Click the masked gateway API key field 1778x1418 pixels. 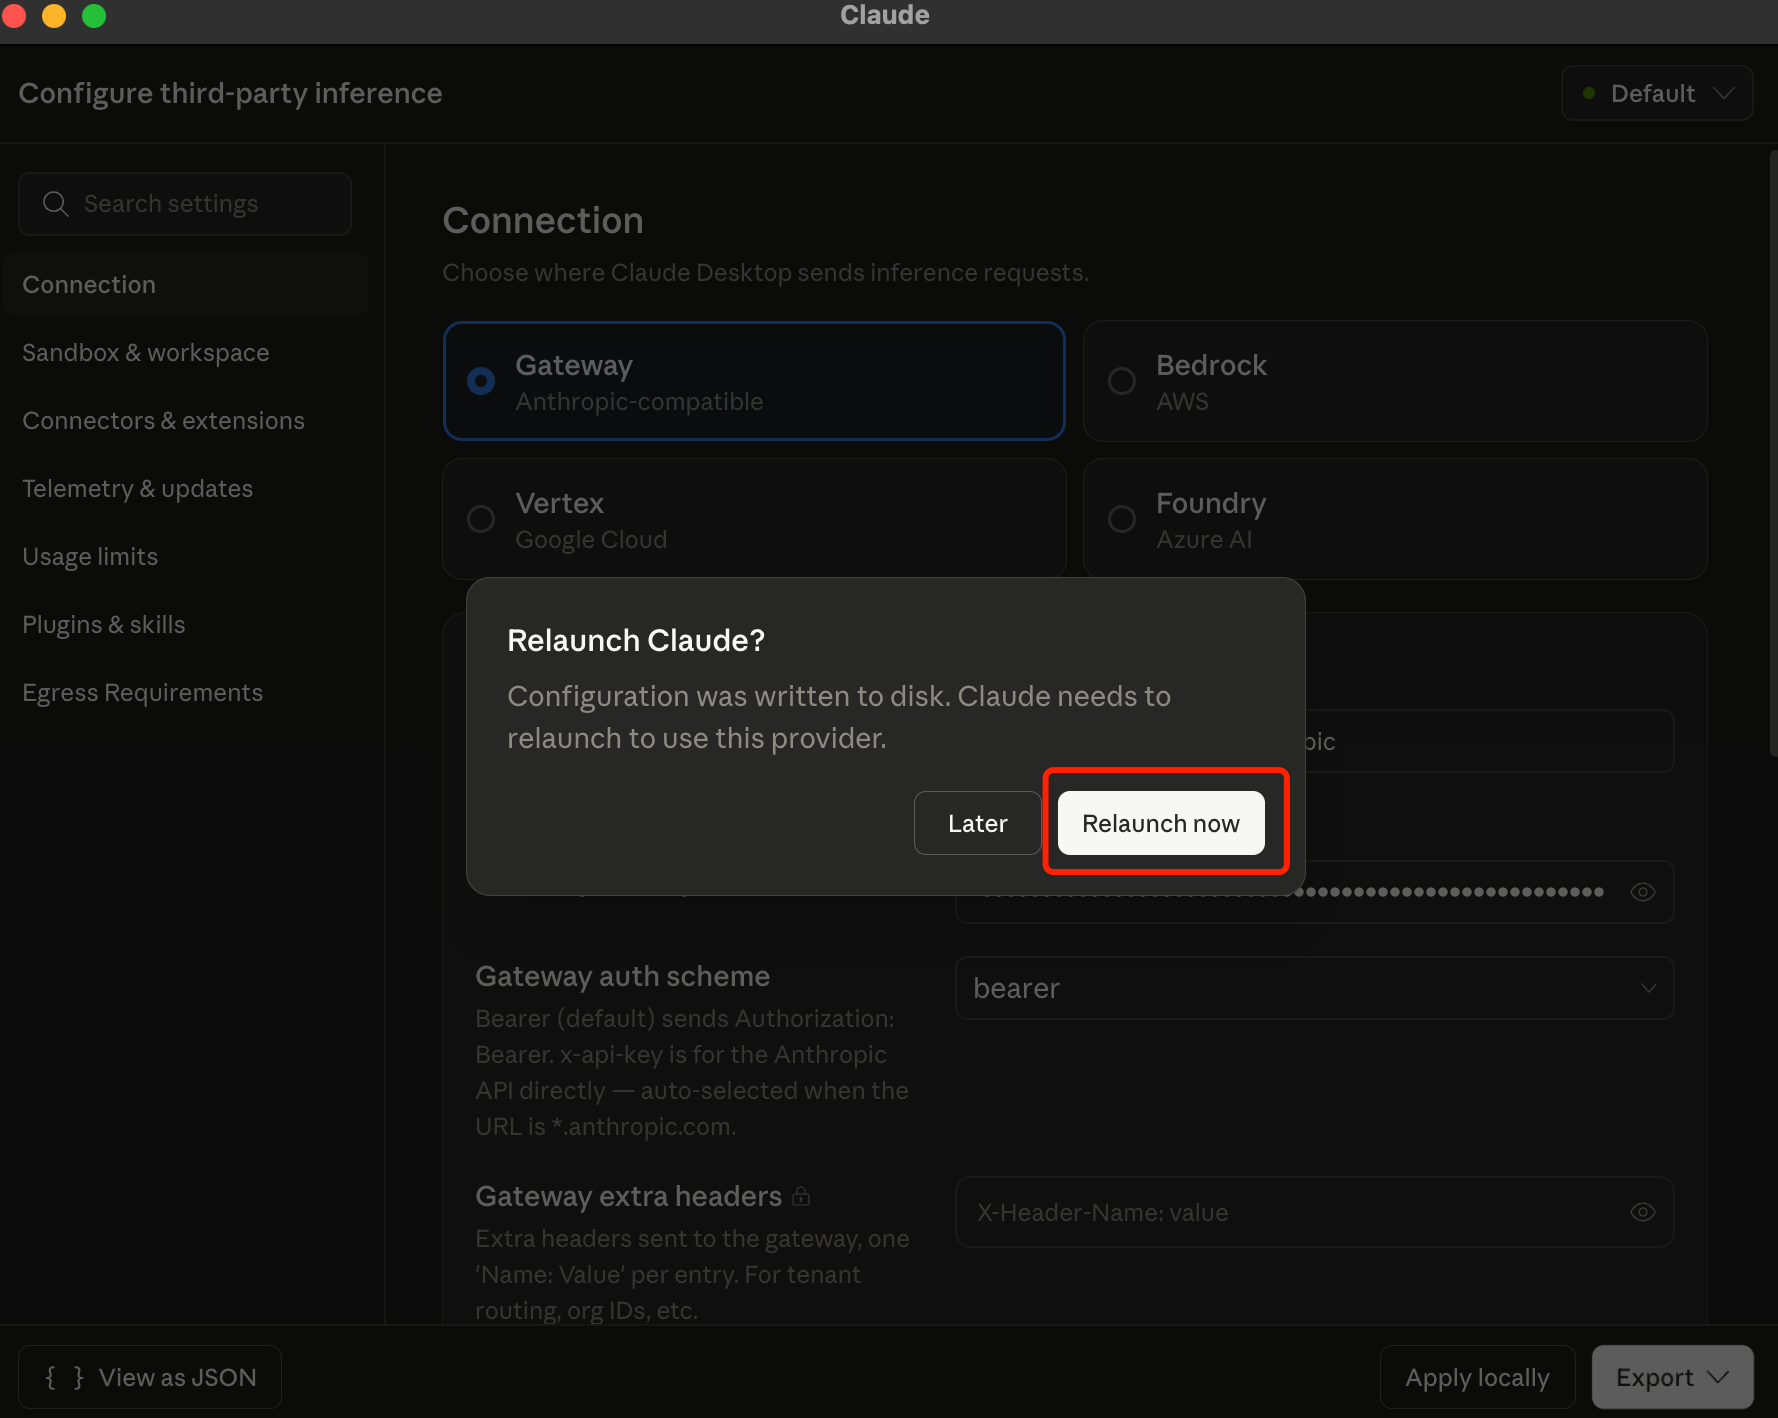[1314, 892]
